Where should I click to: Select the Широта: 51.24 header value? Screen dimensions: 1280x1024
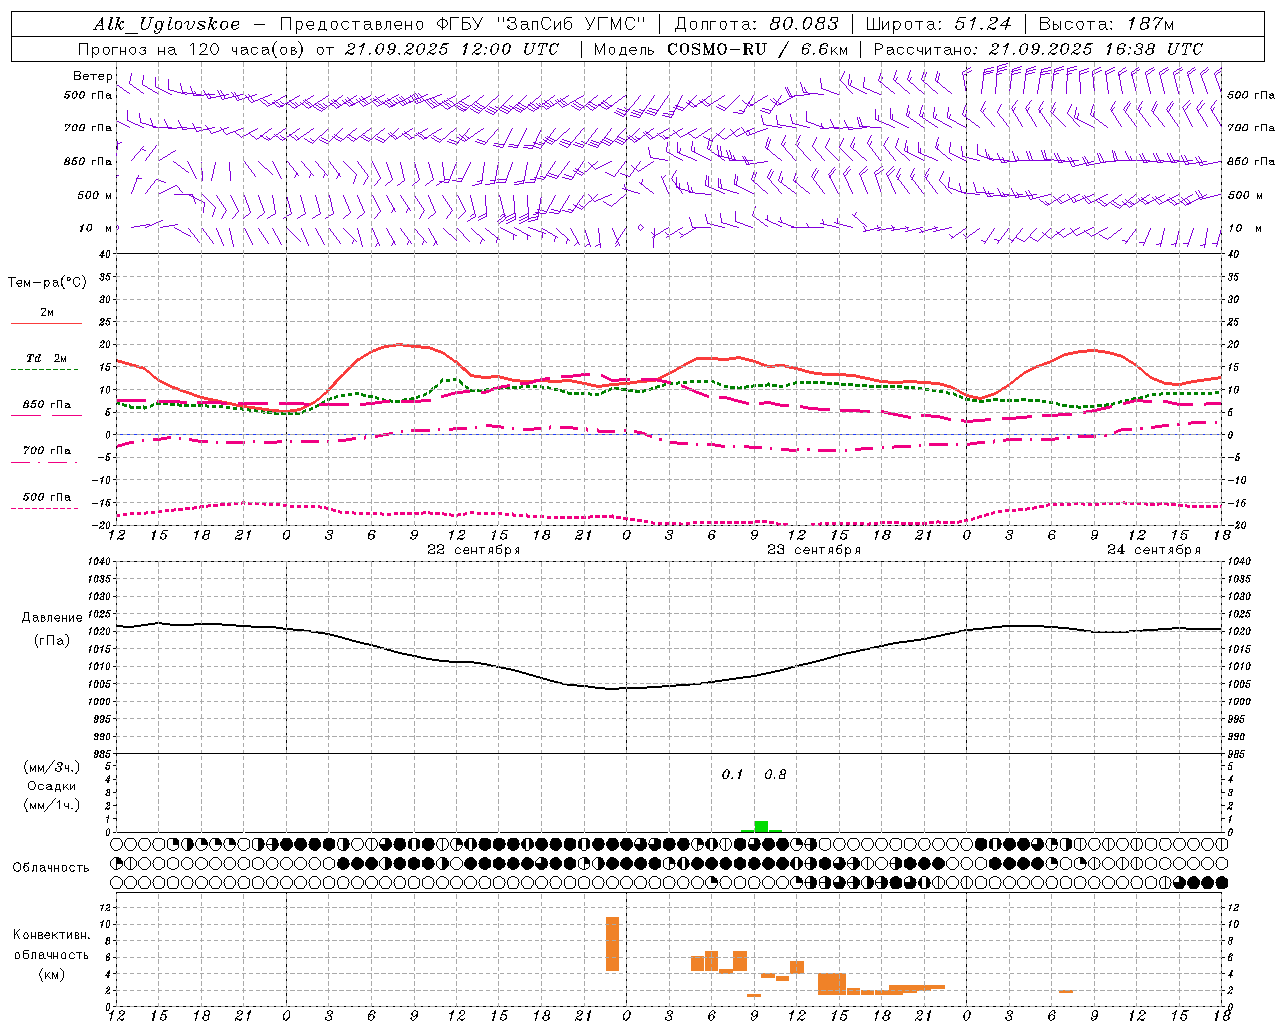938,24
